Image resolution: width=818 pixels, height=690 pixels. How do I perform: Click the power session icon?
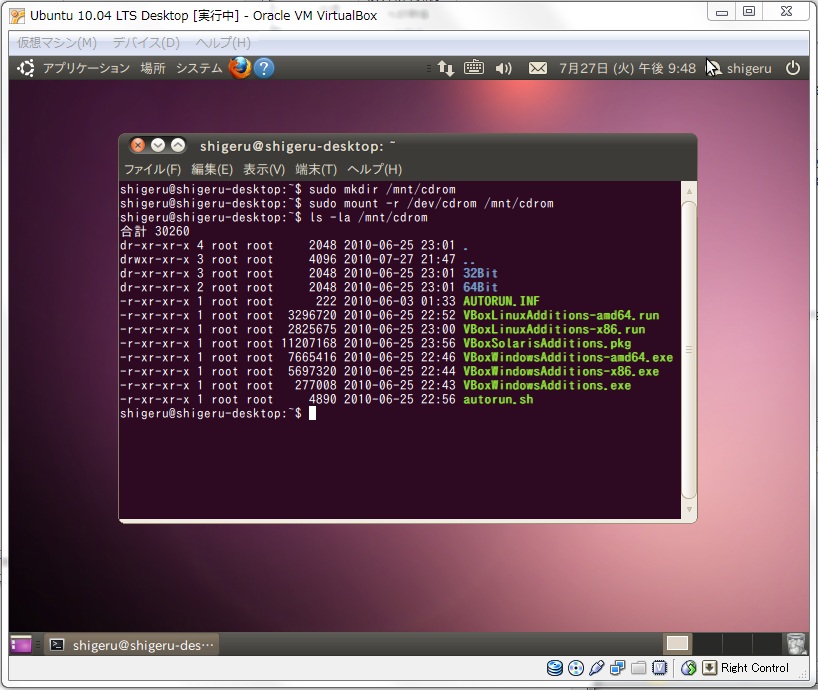793,68
